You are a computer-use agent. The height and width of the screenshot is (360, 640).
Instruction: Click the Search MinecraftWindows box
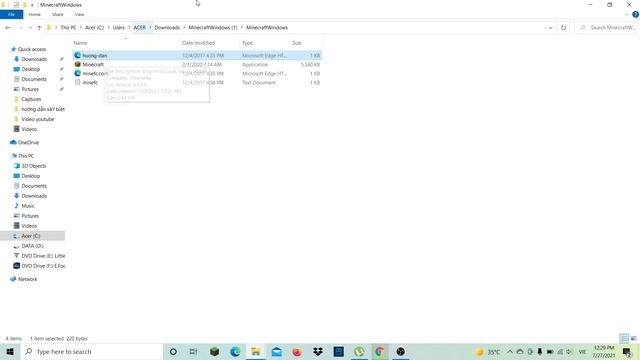coord(606,28)
